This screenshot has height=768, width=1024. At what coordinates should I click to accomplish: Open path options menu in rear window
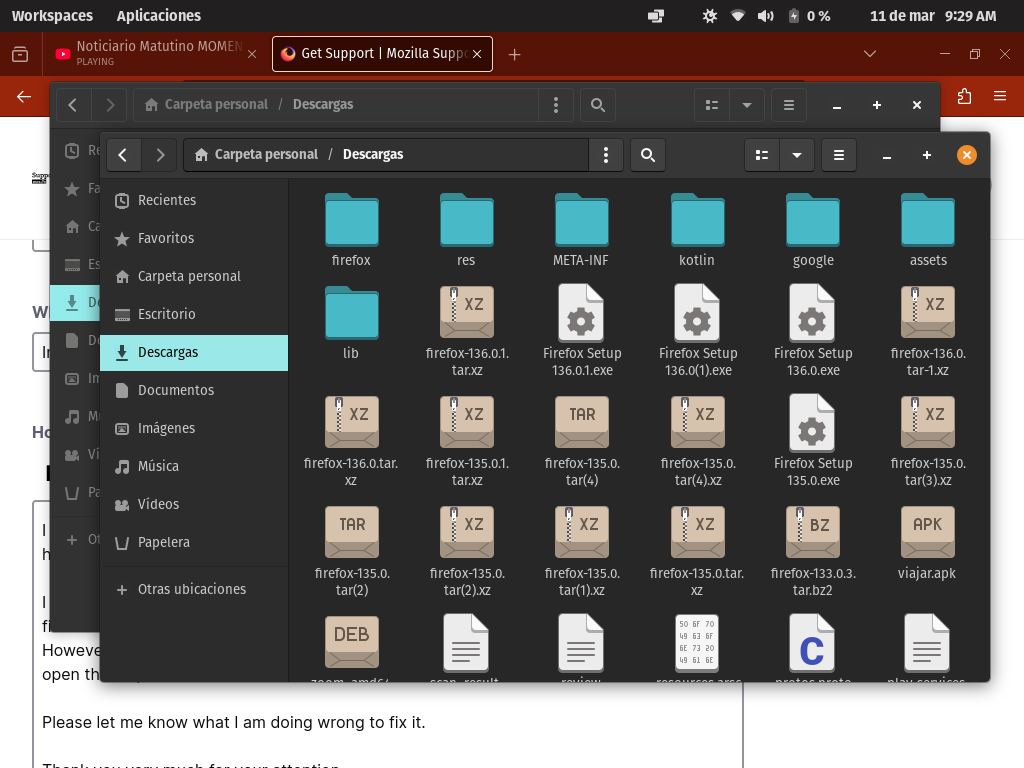[x=556, y=104]
